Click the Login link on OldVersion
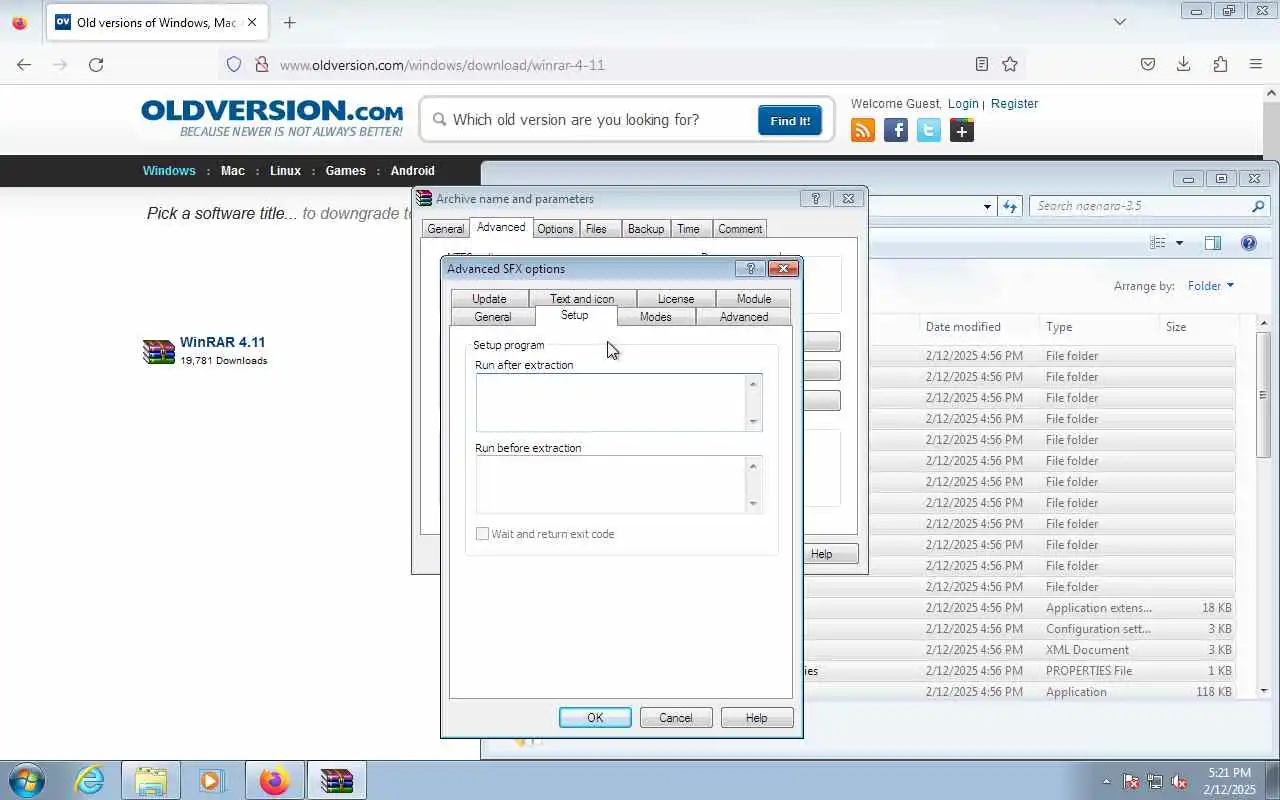 click(963, 104)
